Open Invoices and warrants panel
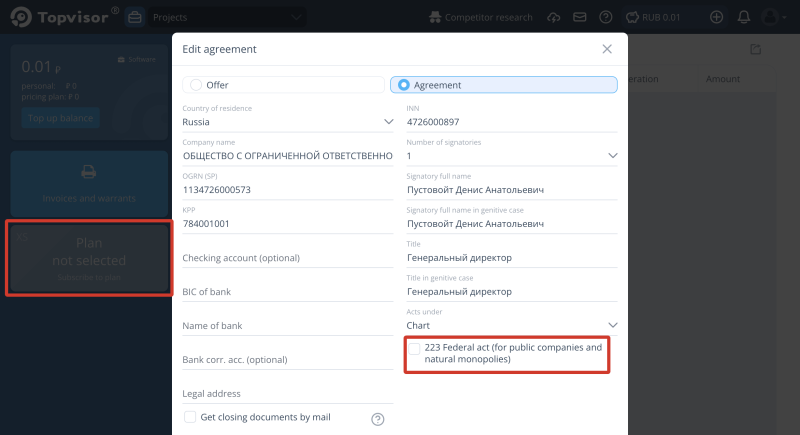The image size is (800, 435). coord(89,184)
